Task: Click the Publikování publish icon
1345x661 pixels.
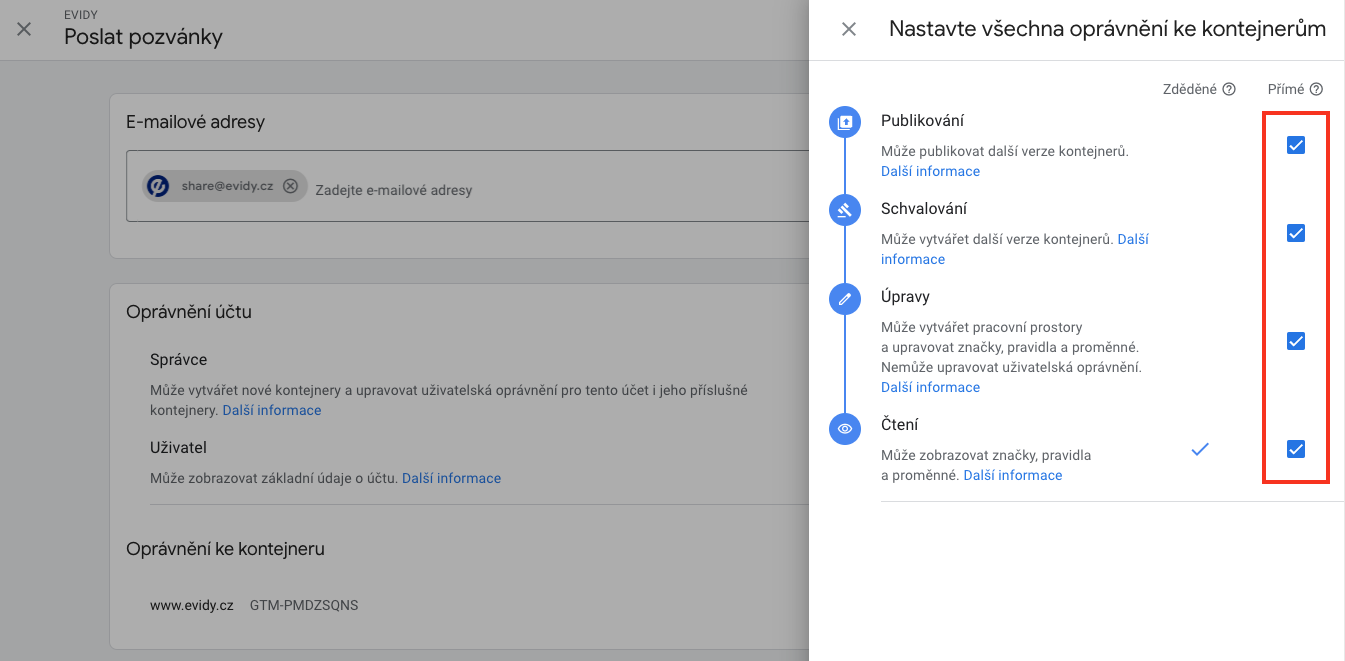Action: click(x=845, y=123)
